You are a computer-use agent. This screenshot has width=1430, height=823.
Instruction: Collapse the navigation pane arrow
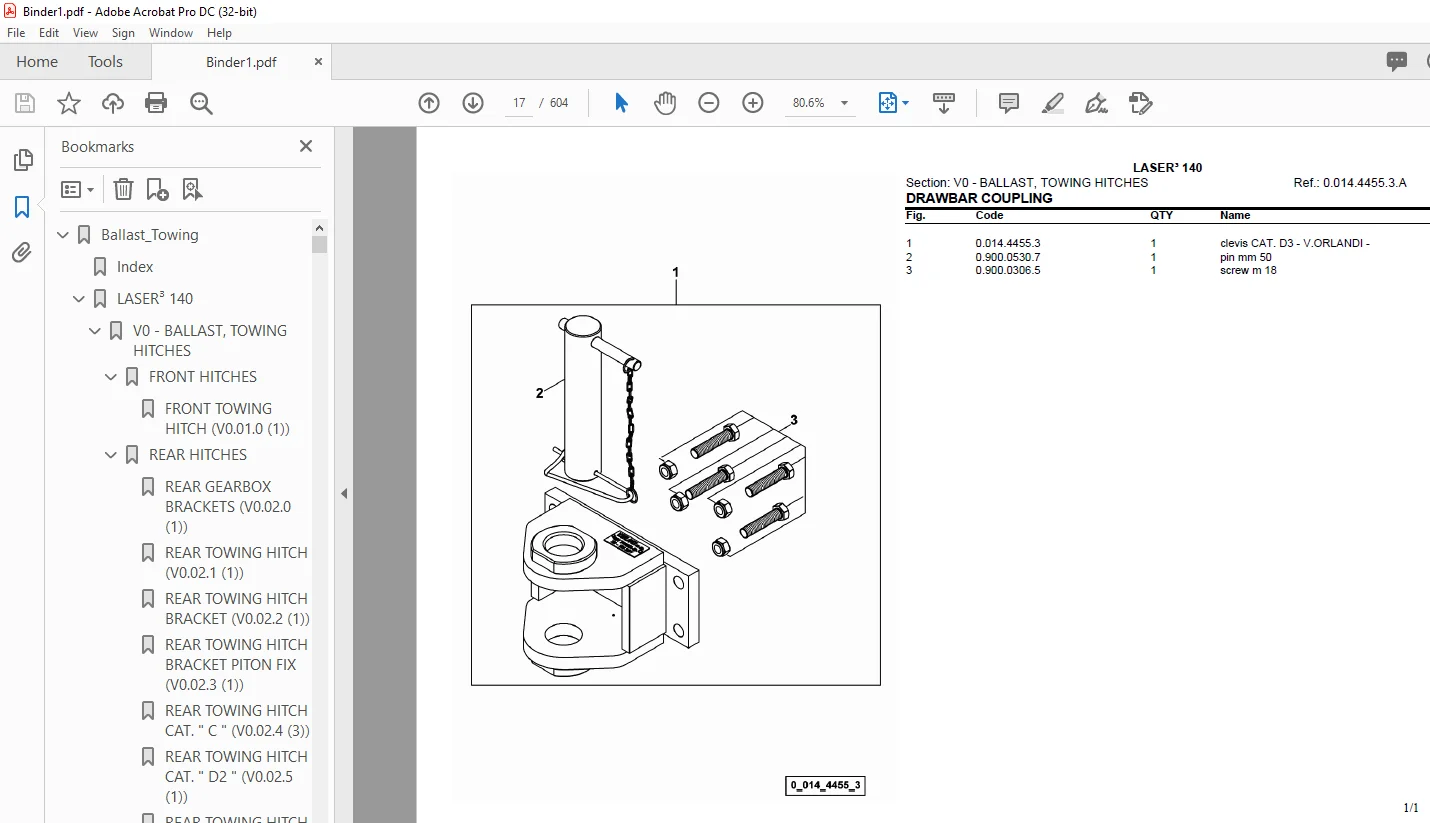point(344,493)
